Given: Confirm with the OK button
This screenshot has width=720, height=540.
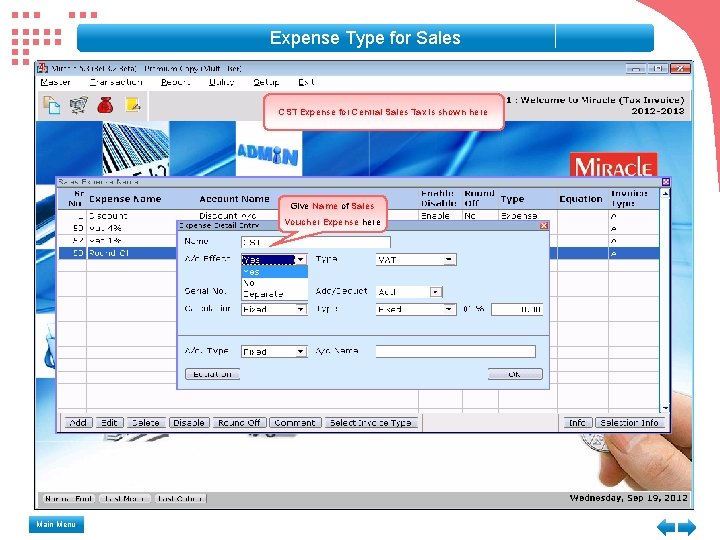Looking at the screenshot, I should pos(515,374).
